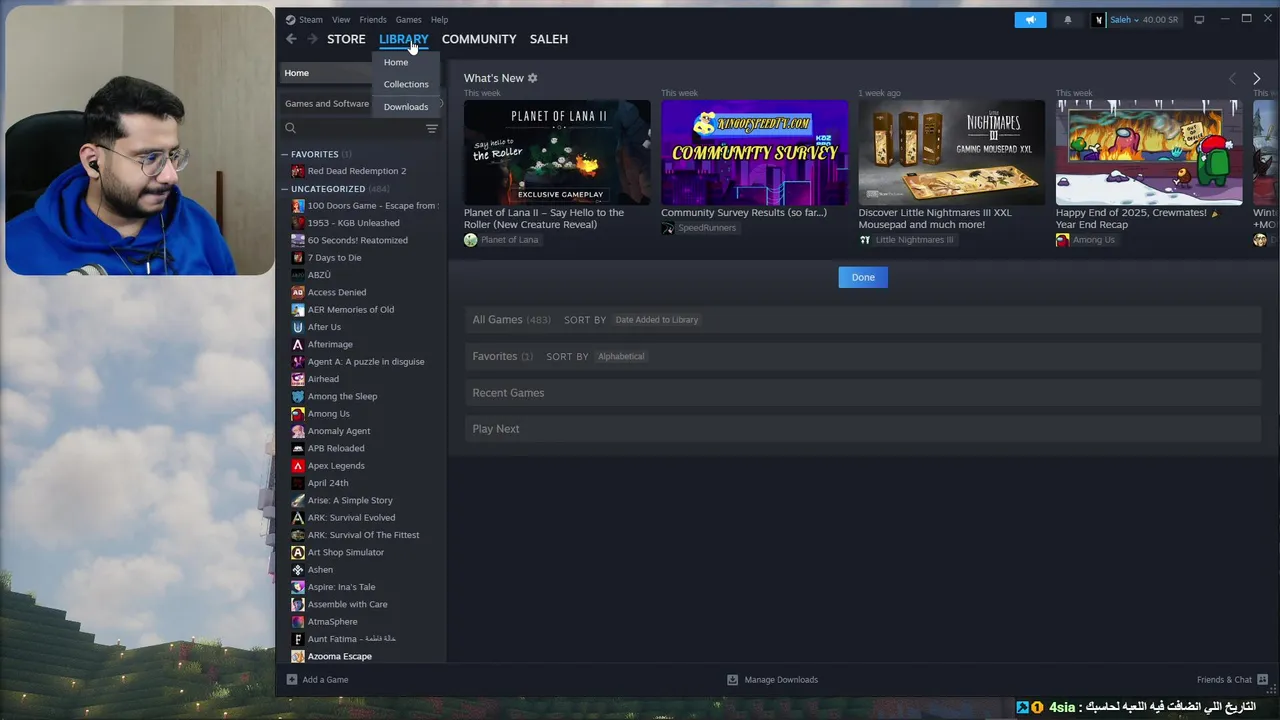Click the Steam logo in title bar
The width and height of the screenshot is (1280, 720).
(x=290, y=20)
